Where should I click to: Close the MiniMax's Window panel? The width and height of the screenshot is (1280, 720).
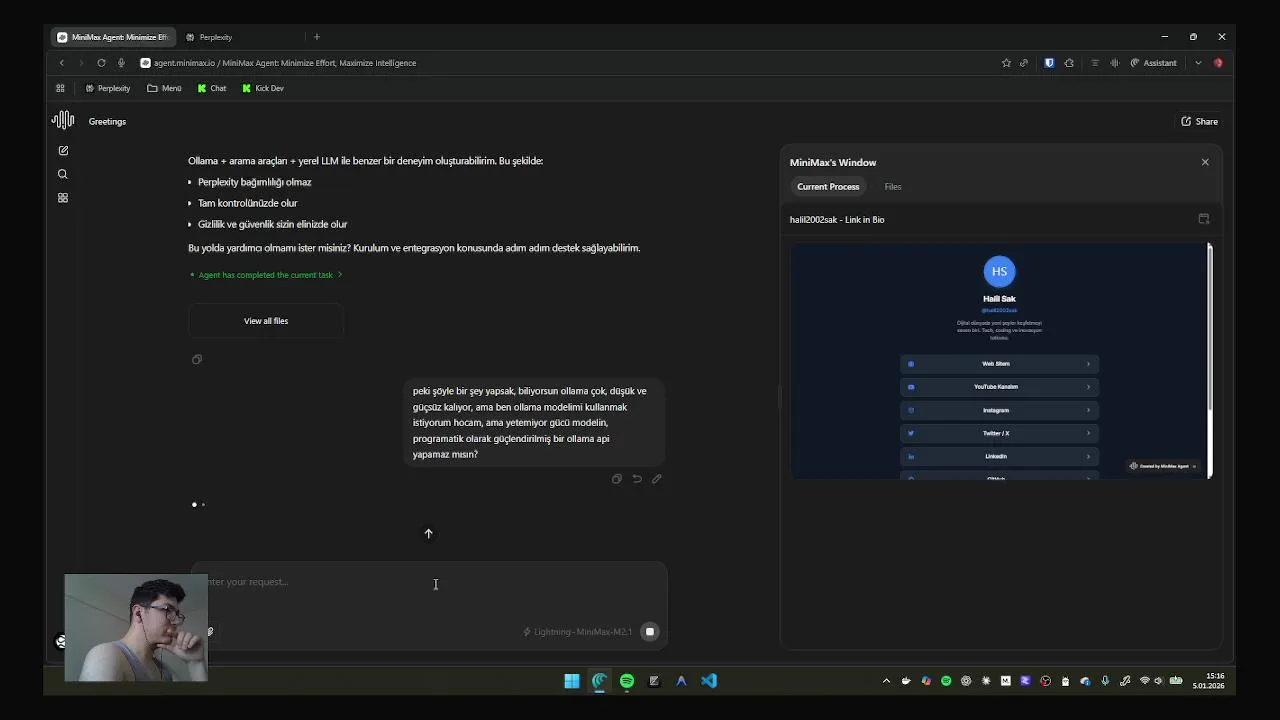[1205, 162]
